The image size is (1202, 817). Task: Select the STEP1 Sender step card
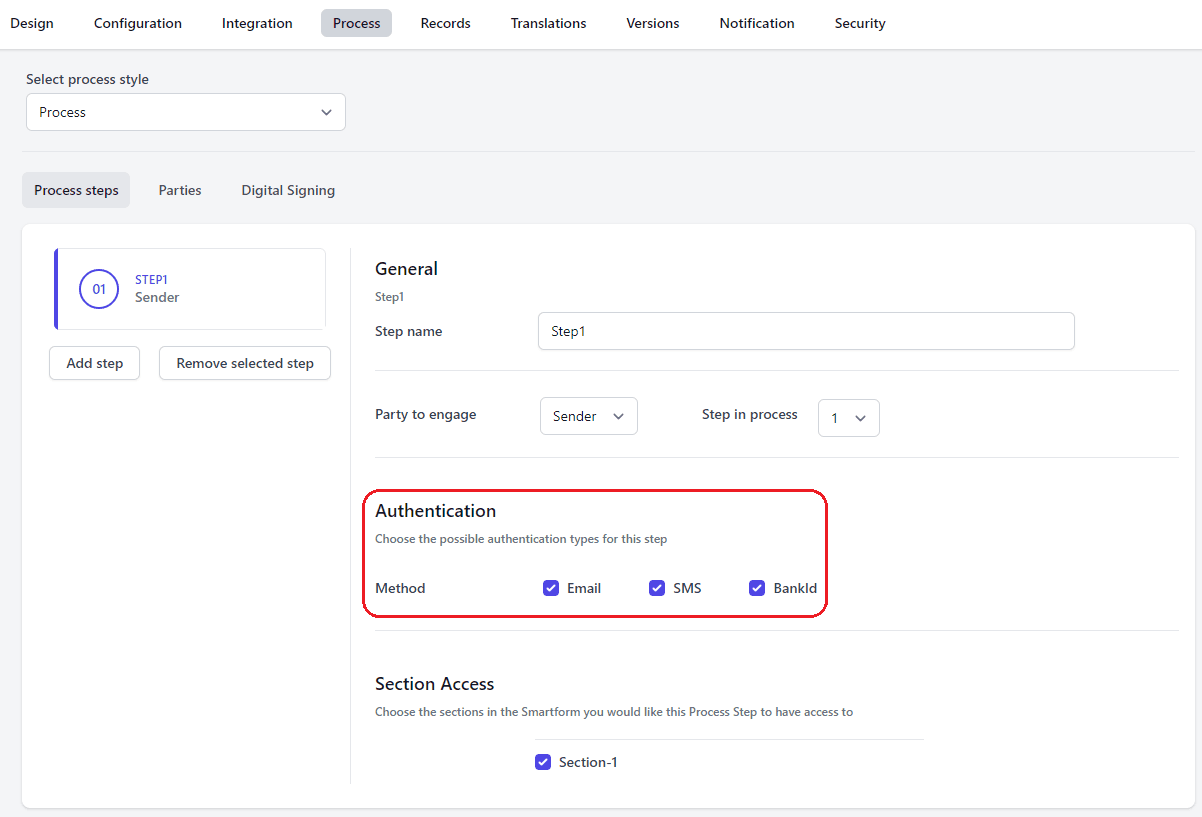click(190, 289)
